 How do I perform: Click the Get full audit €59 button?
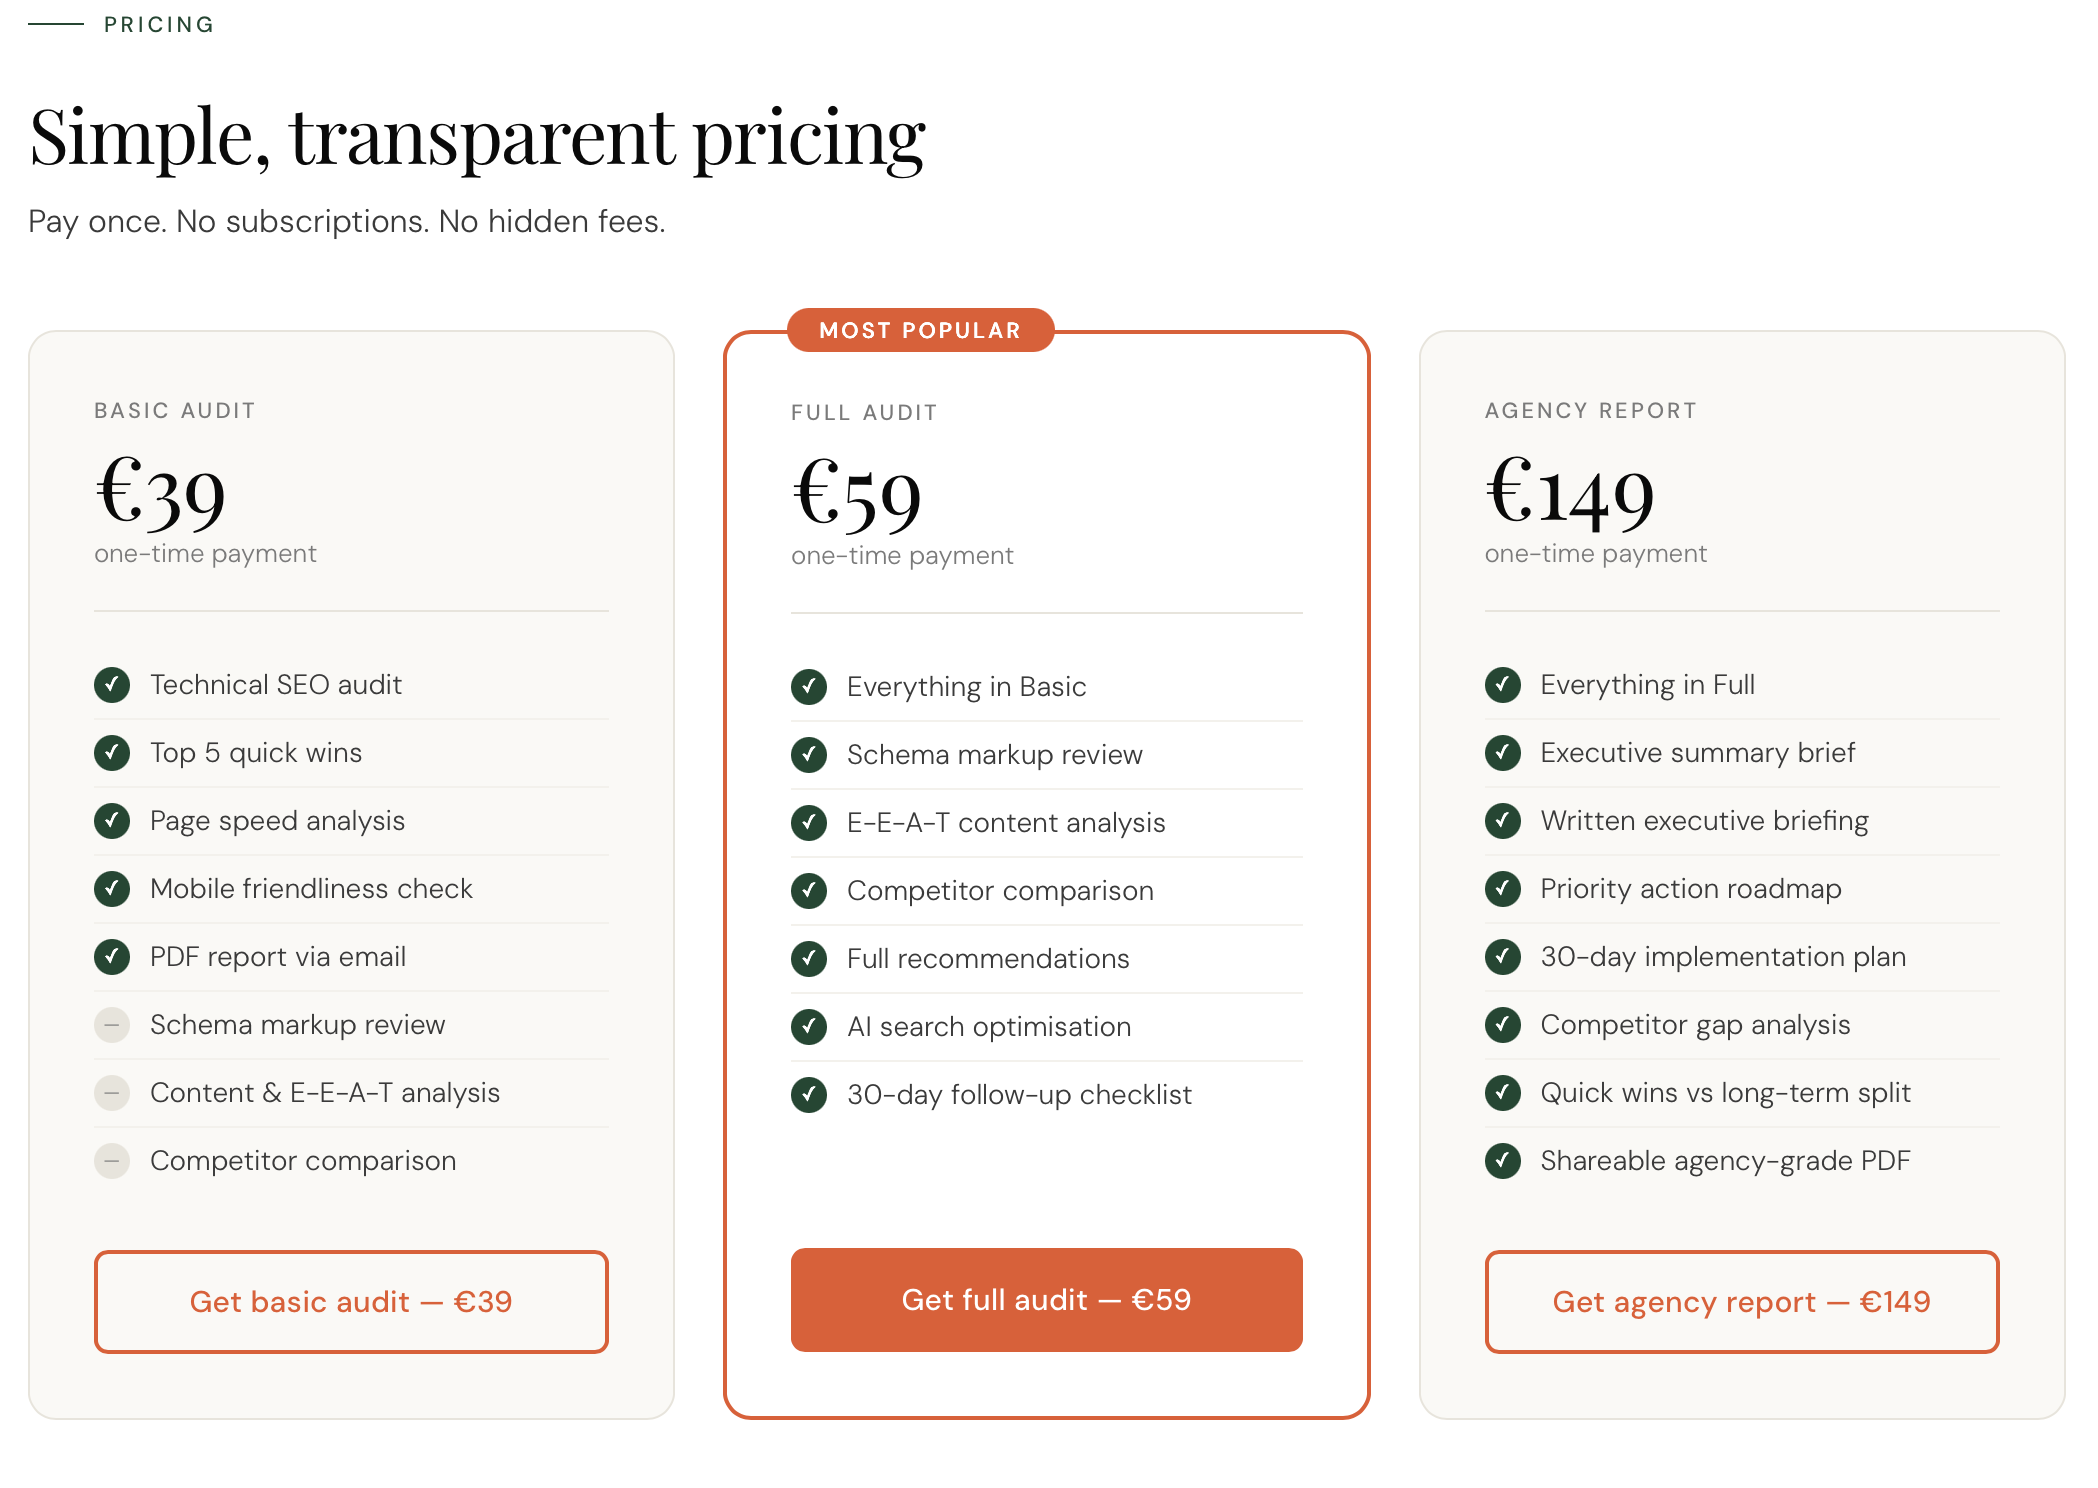point(1046,1299)
